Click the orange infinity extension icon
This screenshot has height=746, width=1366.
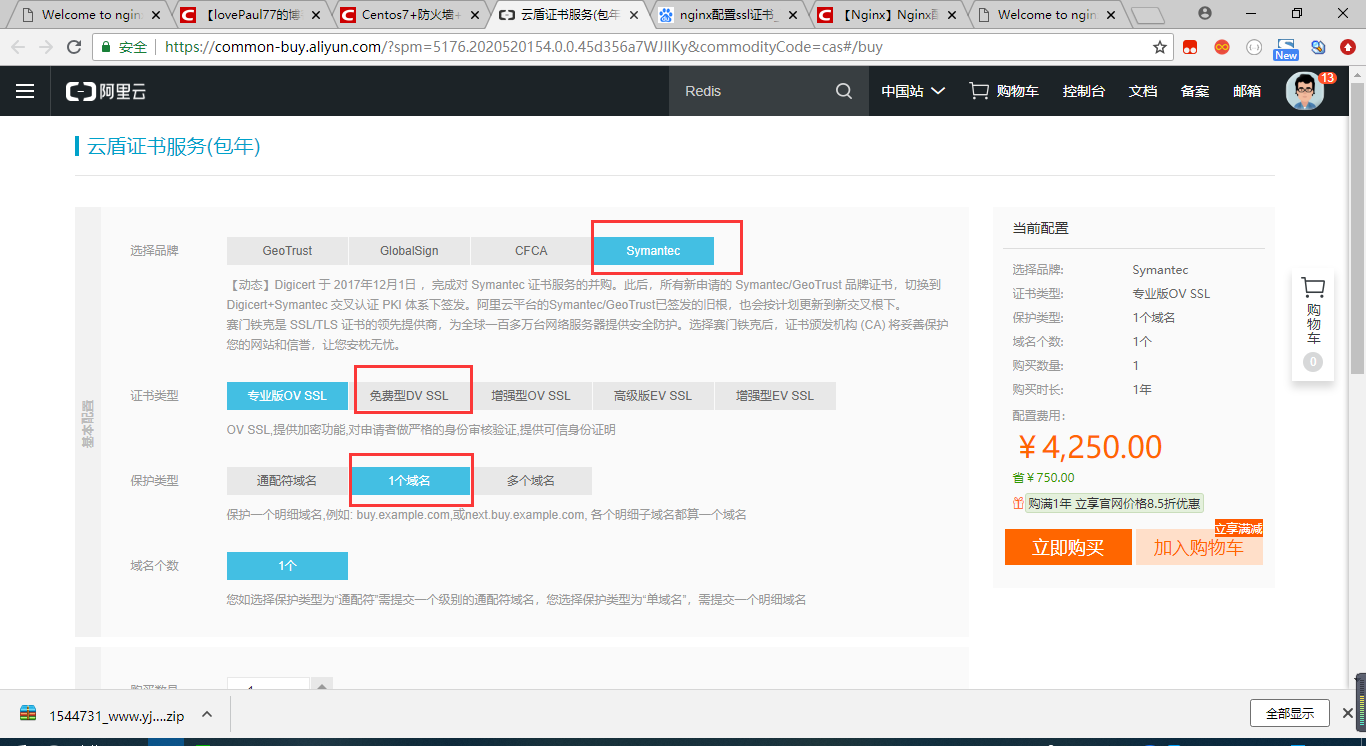tap(1222, 47)
